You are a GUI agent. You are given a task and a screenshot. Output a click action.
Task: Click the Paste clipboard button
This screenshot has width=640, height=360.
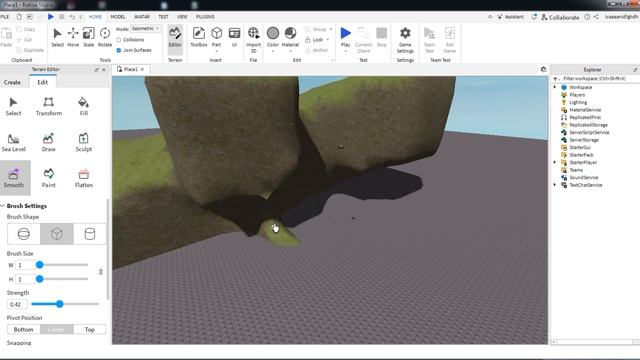coord(6,37)
